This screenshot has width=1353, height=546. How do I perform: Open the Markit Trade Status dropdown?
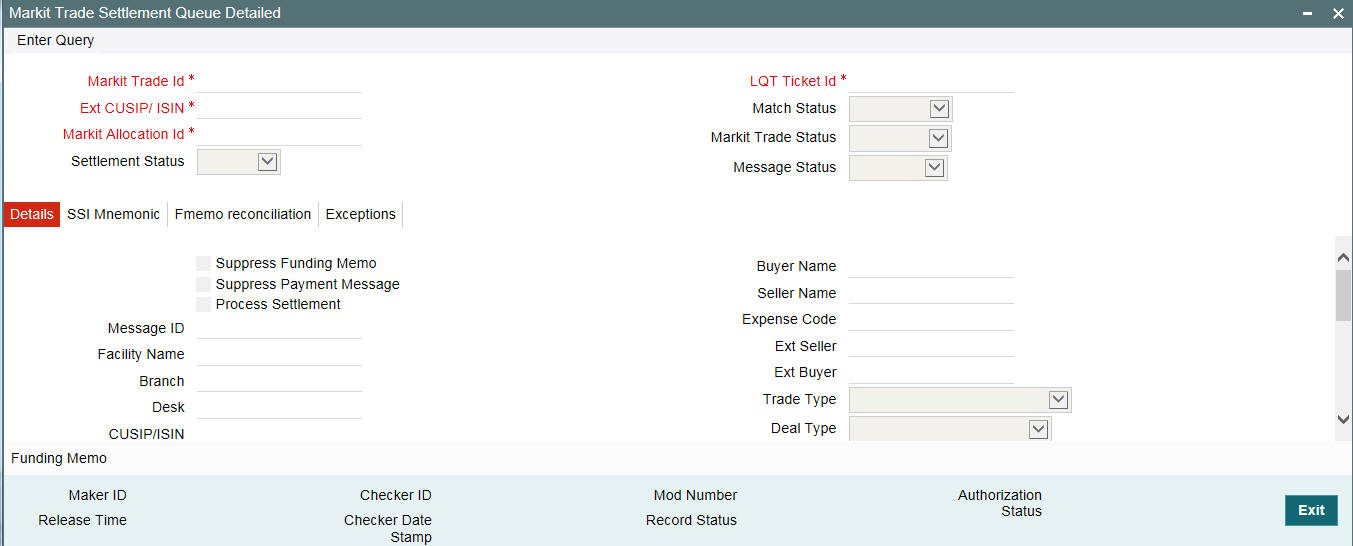tap(900, 138)
